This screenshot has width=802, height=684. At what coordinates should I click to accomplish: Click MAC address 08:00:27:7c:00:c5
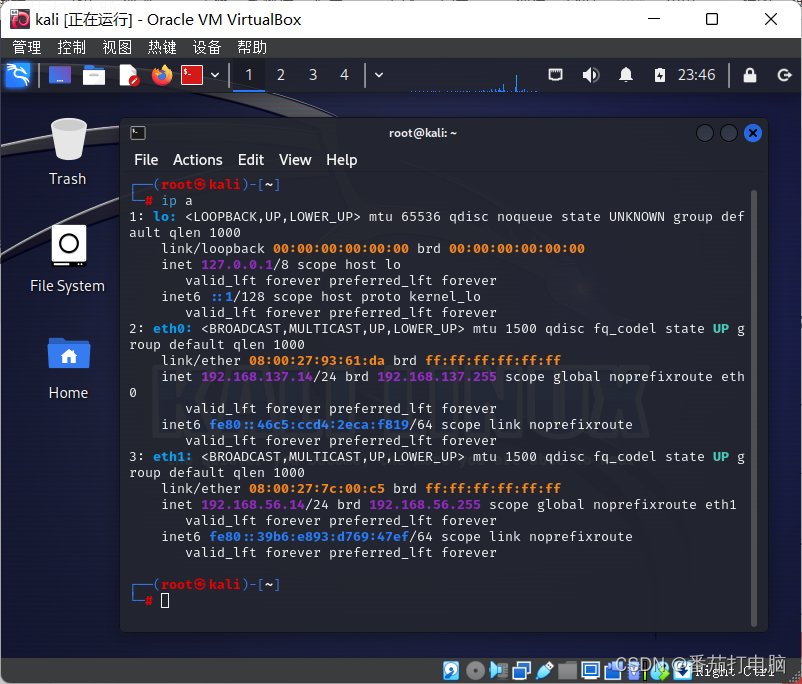click(x=317, y=489)
